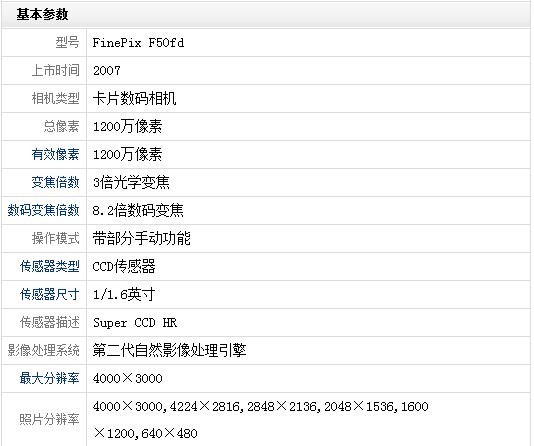Click the 带部分手动功能 value
The width and height of the screenshot is (534, 446).
(x=142, y=238)
